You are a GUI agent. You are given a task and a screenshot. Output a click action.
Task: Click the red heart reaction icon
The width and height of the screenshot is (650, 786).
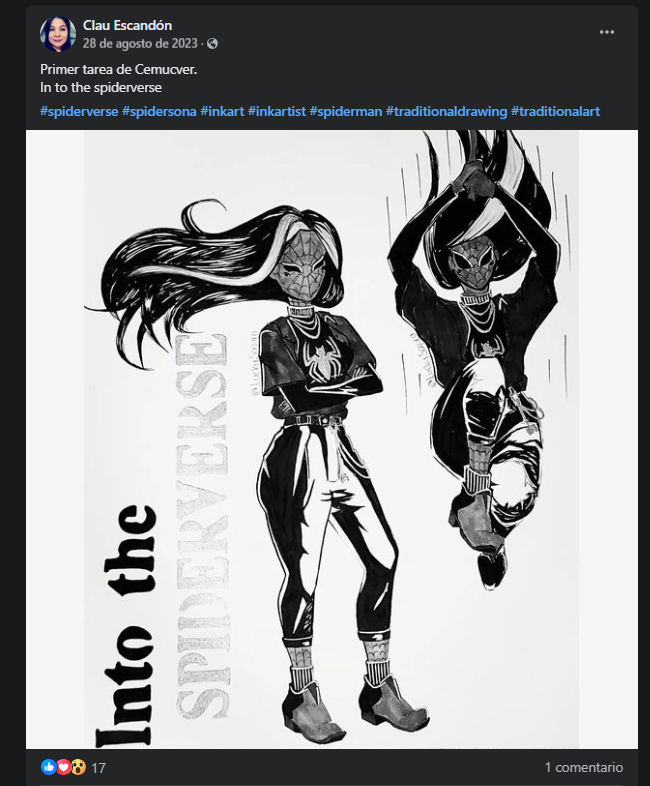tap(63, 766)
